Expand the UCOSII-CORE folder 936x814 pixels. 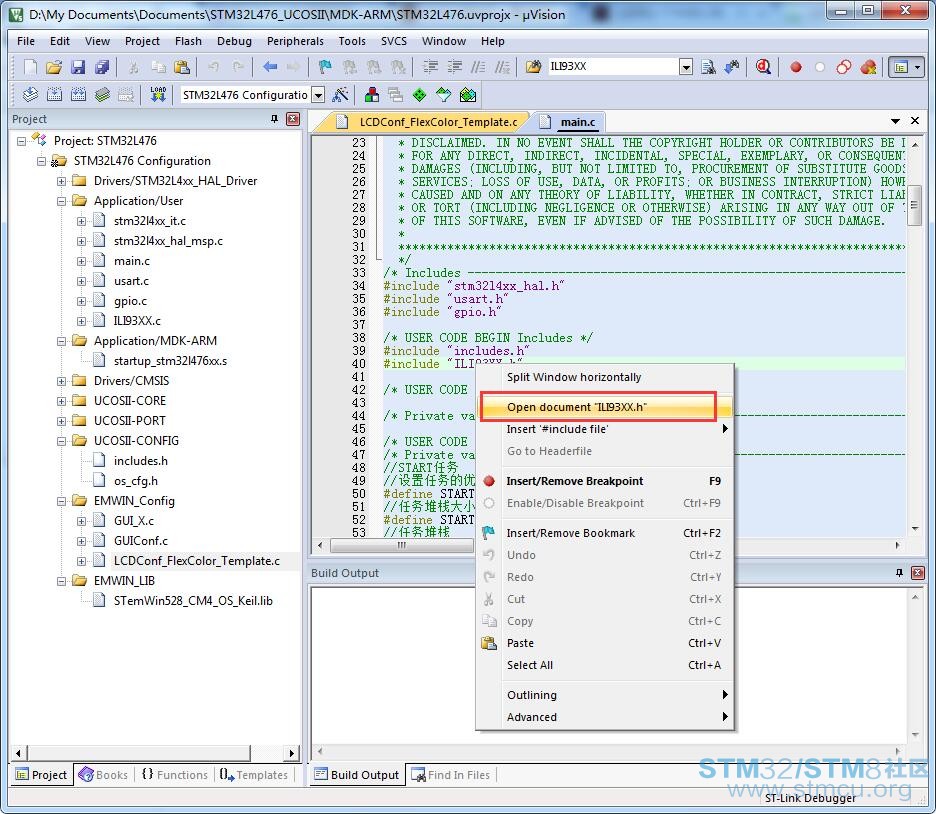coord(61,401)
